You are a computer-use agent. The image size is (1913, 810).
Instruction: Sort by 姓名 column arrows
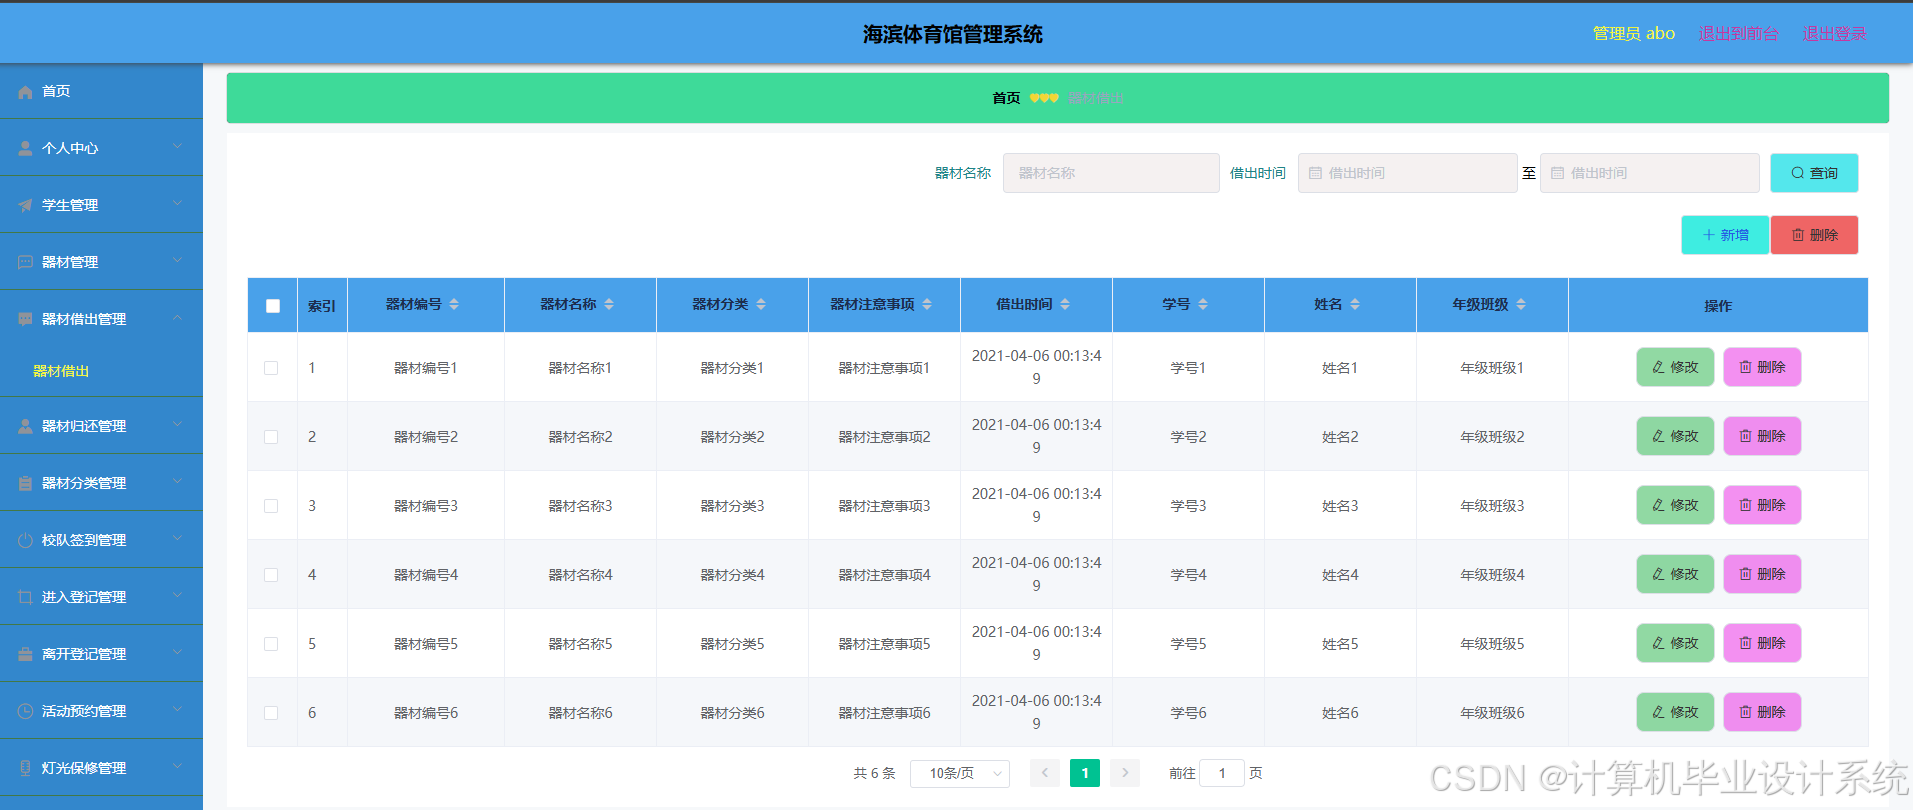(1355, 304)
